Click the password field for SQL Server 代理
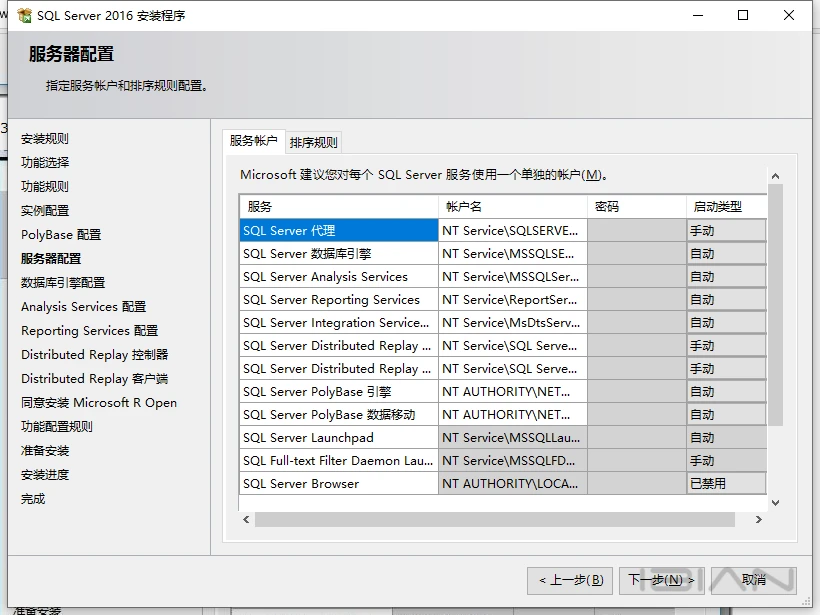820x615 pixels. click(x=637, y=231)
